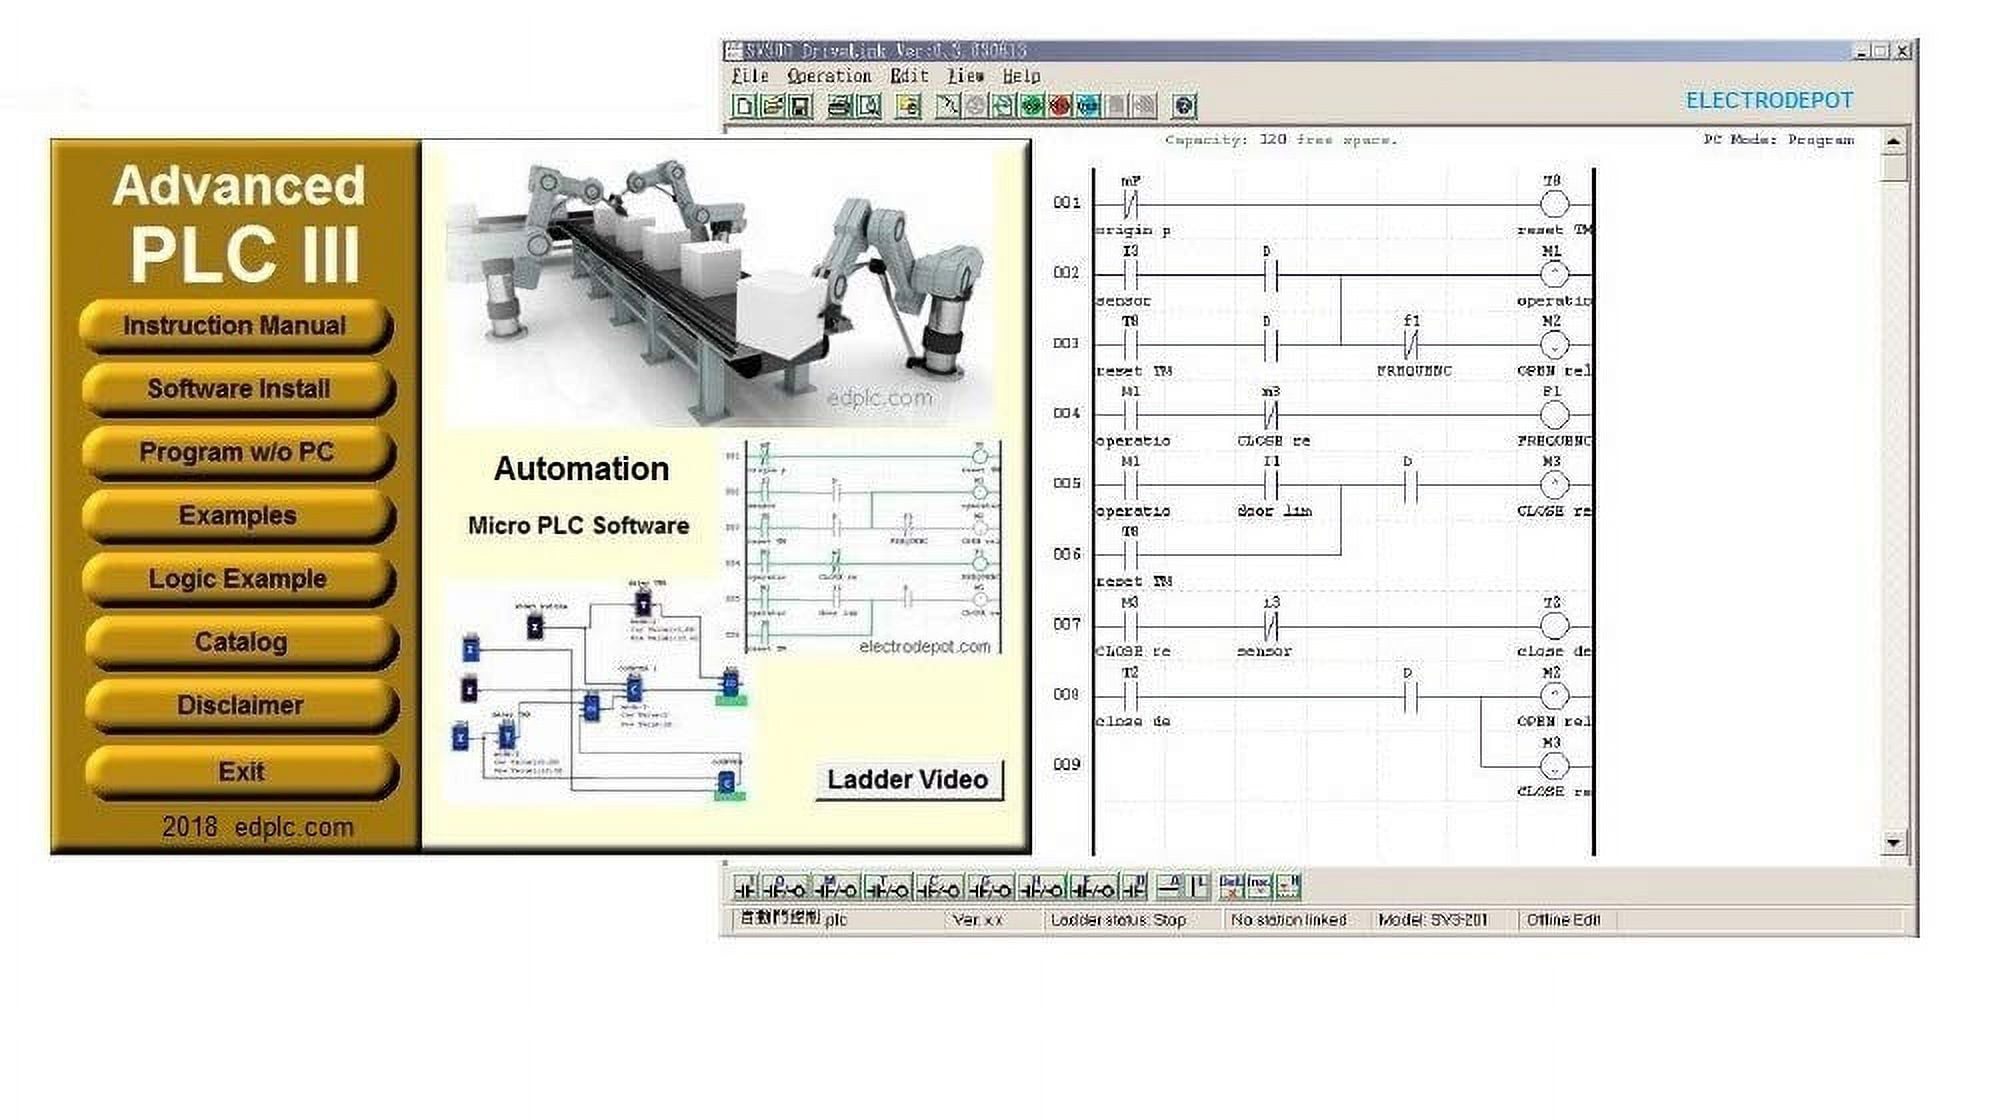
Task: Select the Ins insert element tool
Action: click(x=1259, y=886)
